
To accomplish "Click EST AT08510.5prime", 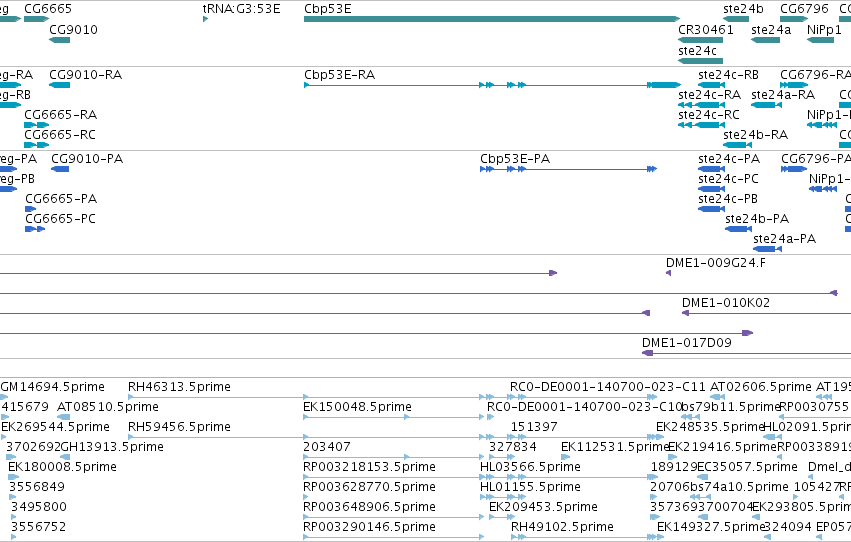I will click(x=64, y=417).
